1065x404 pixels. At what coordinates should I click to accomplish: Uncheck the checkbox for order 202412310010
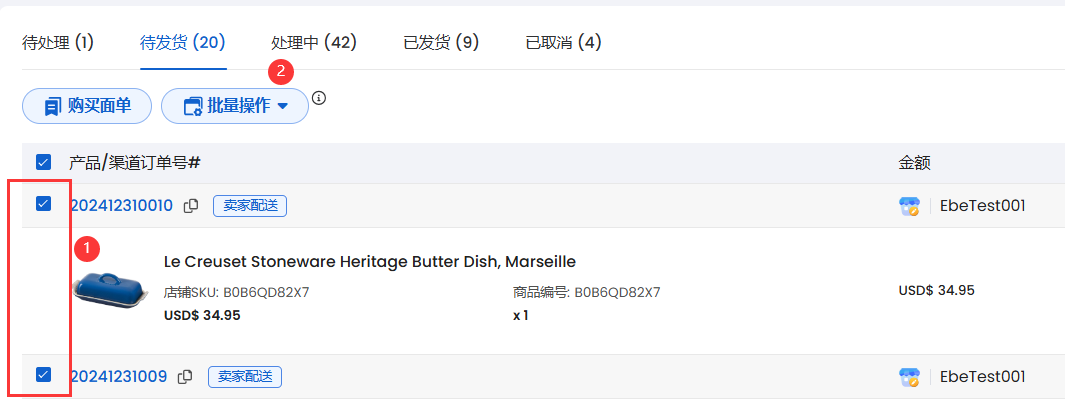[x=43, y=203]
